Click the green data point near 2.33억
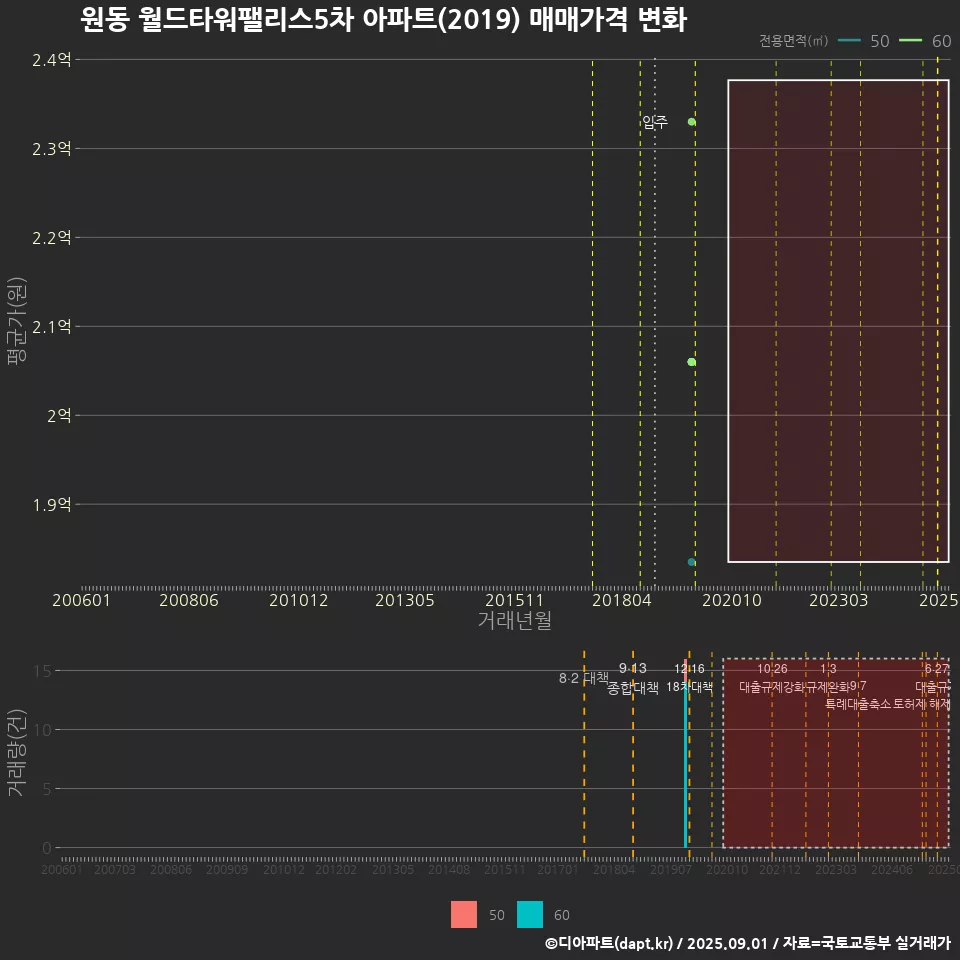The image size is (960, 960). (x=690, y=121)
